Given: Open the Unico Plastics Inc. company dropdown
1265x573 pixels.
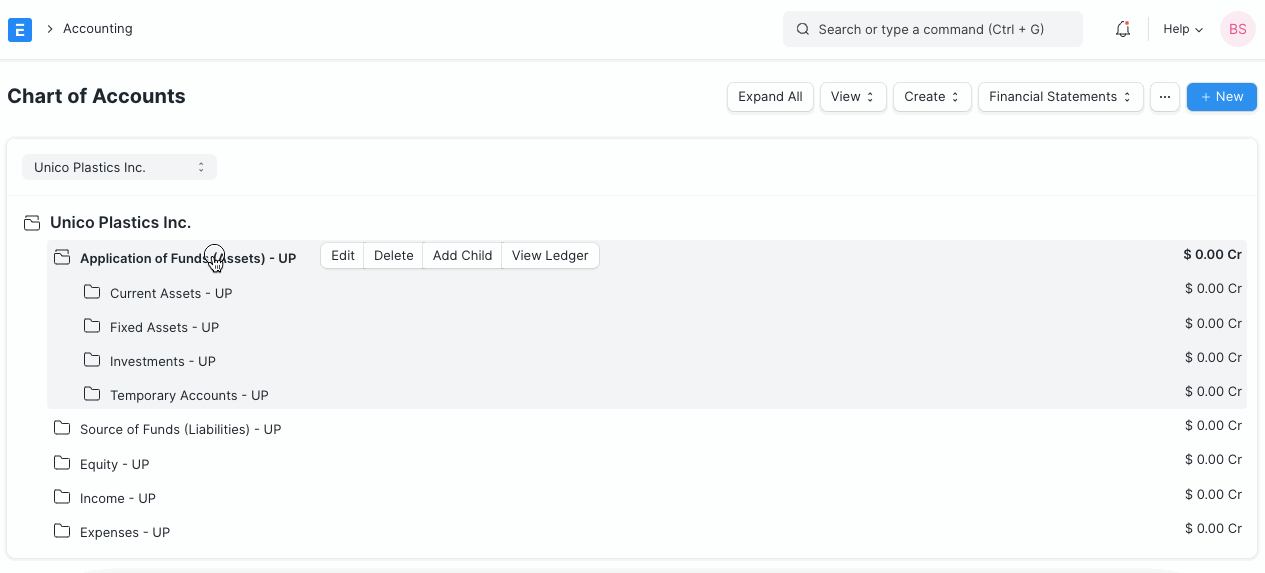Looking at the screenshot, I should (119, 168).
